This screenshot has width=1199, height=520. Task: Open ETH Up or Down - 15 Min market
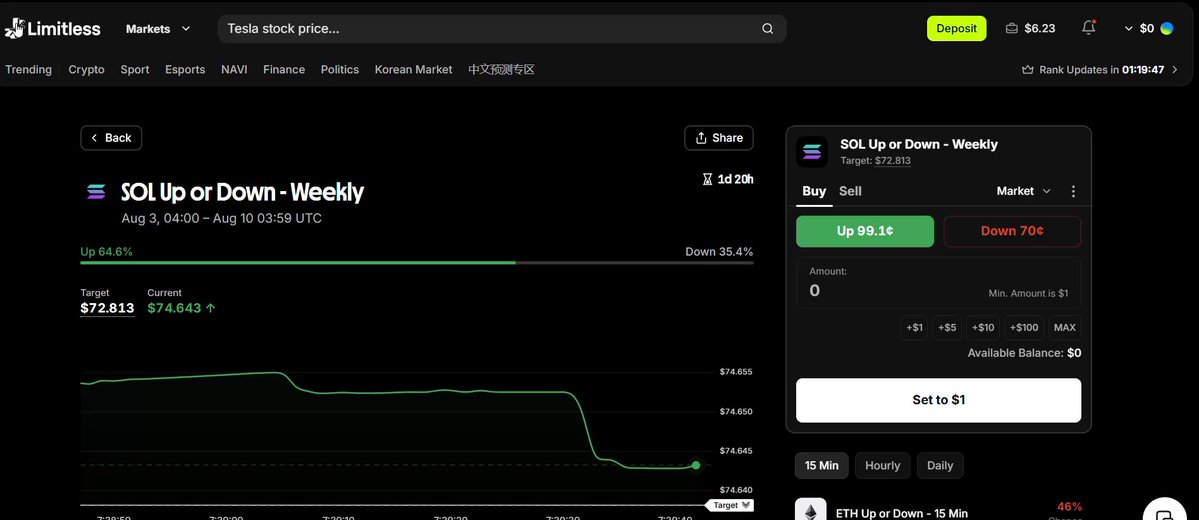(x=902, y=513)
